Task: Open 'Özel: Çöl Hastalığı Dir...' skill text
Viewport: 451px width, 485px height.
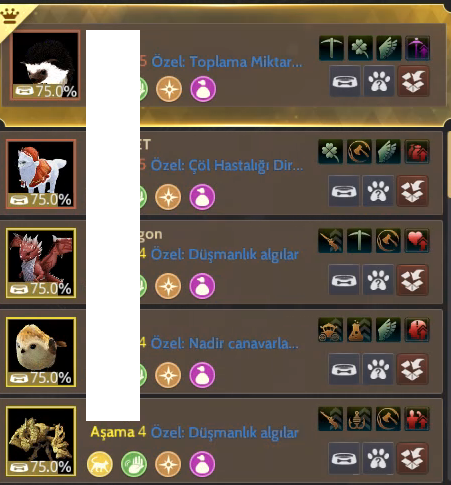Action: point(227,165)
